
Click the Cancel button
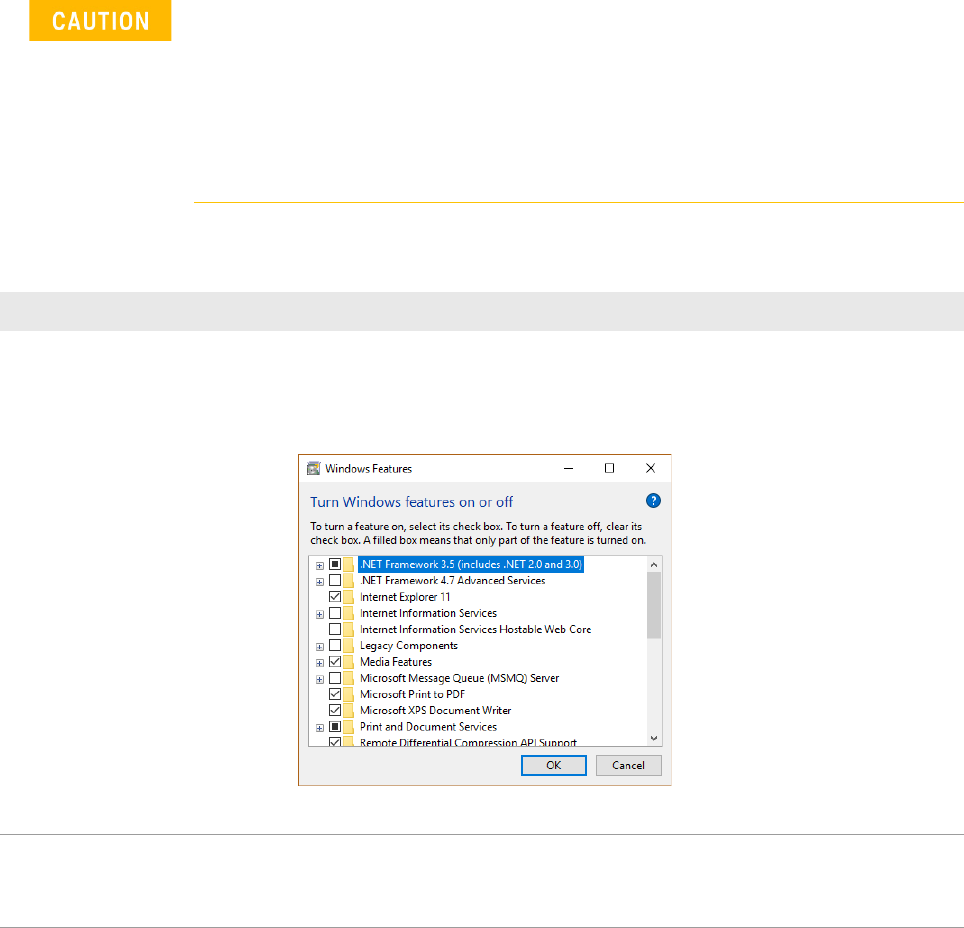tap(628, 765)
